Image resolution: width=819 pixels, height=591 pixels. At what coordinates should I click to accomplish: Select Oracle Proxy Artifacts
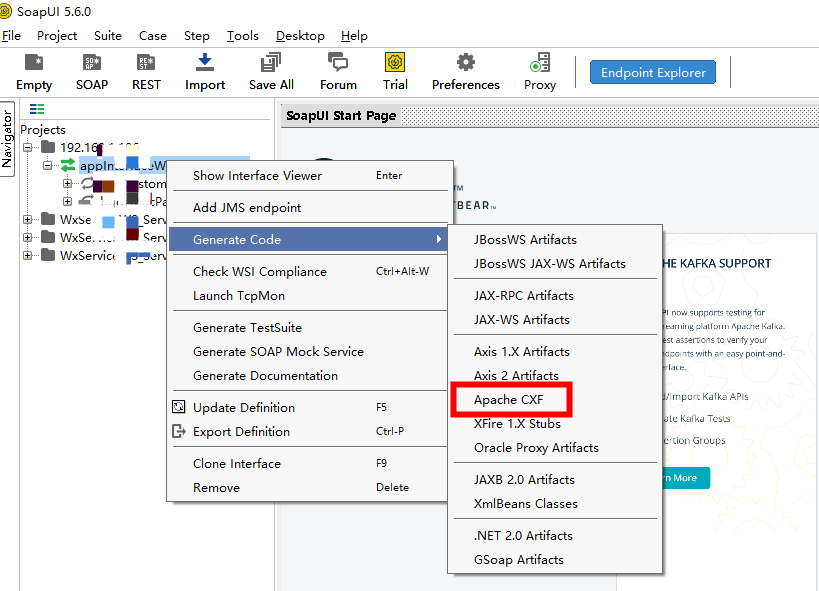[555, 448]
